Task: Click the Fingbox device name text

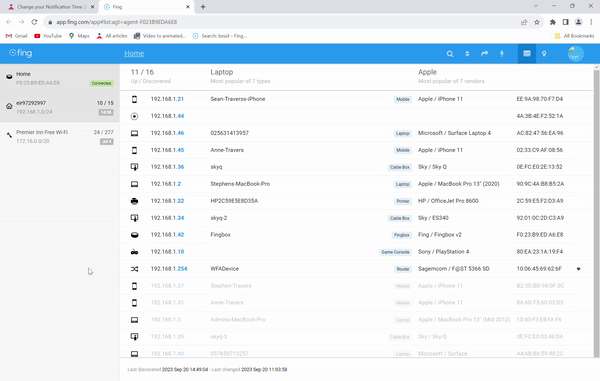Action: pyautogui.click(x=220, y=235)
